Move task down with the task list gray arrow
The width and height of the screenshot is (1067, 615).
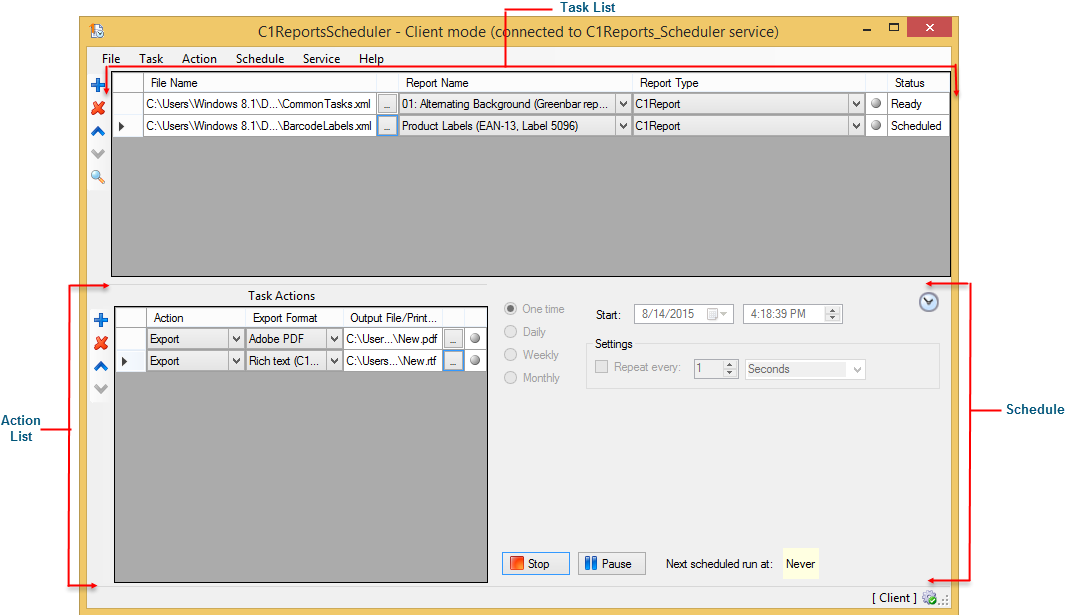pyautogui.click(x=98, y=154)
